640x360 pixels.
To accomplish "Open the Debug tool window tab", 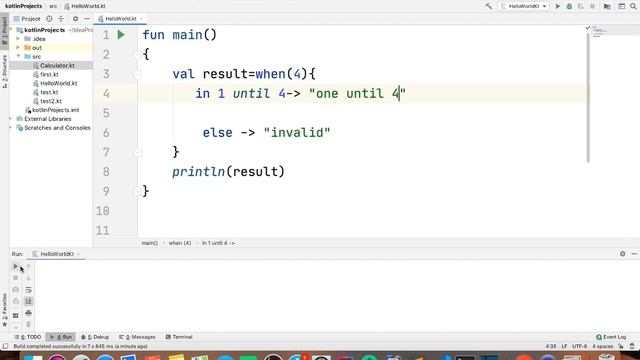I will 95,337.
